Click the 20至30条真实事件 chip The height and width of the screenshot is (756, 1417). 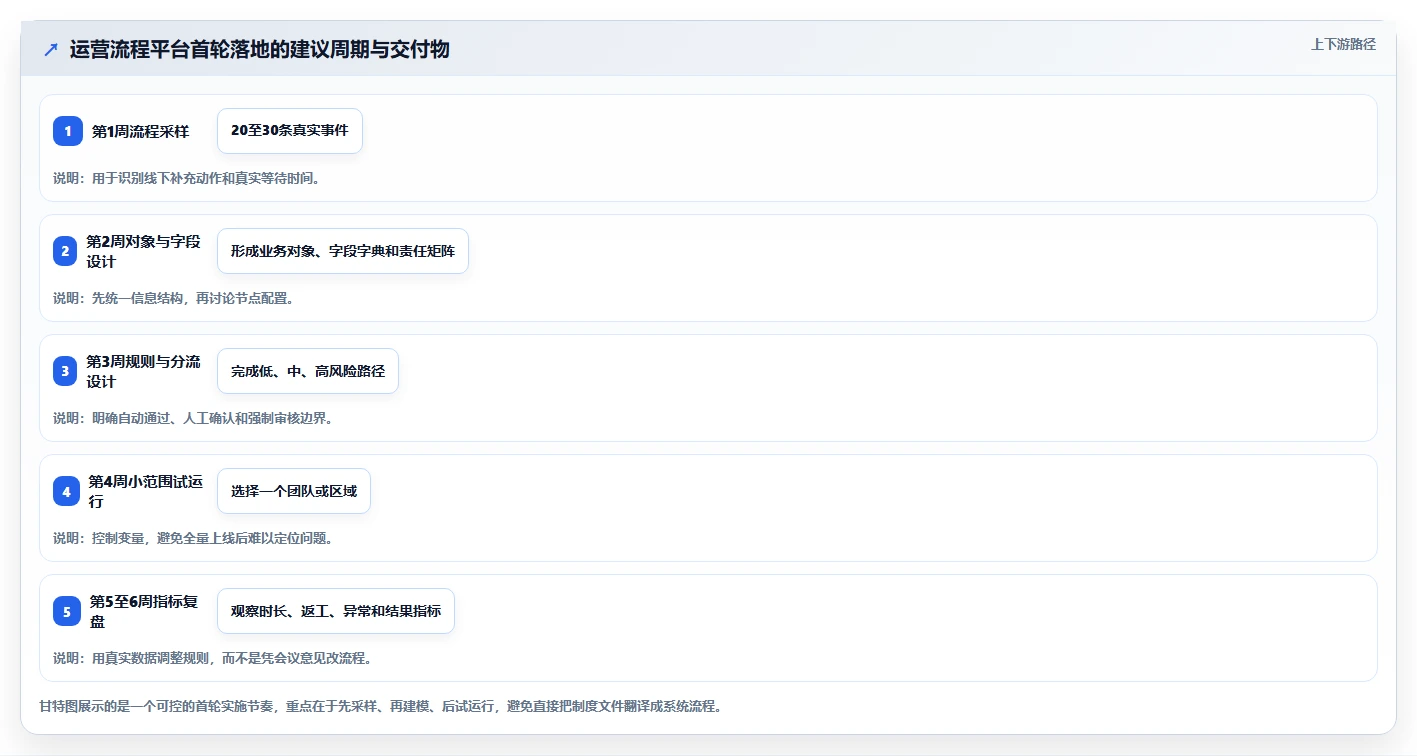pyautogui.click(x=290, y=131)
